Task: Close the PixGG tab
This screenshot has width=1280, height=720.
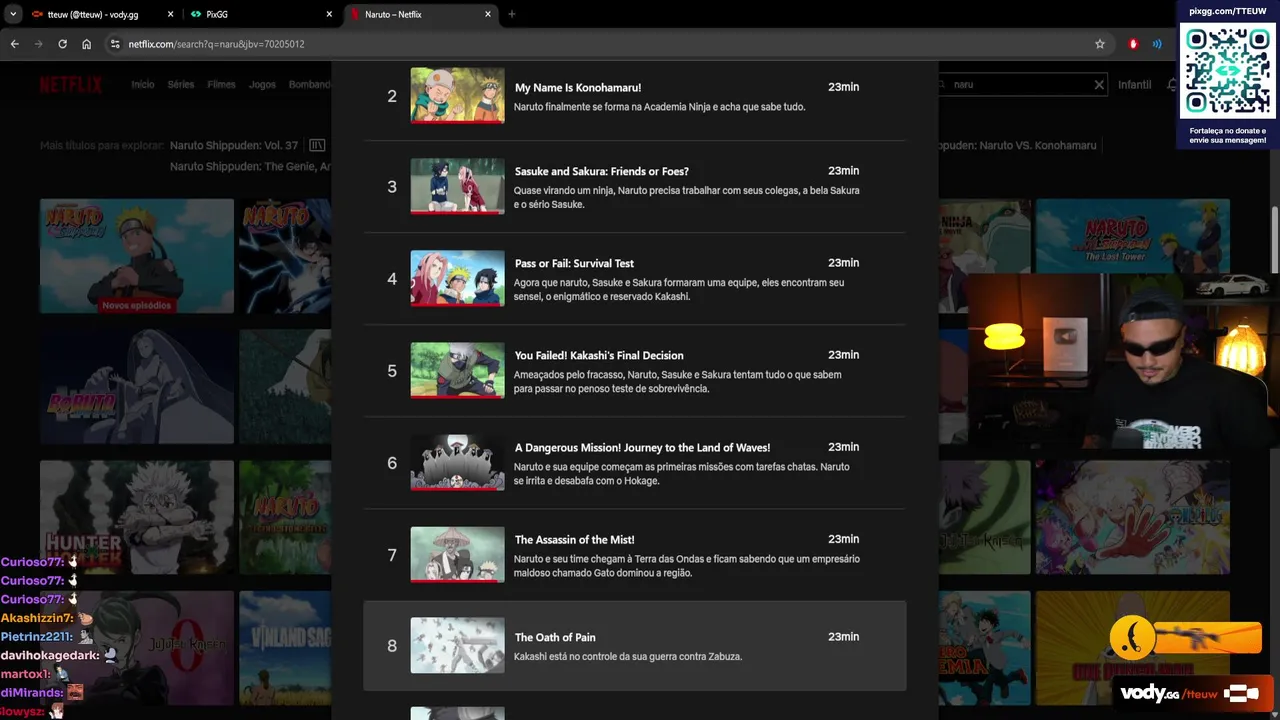Action: pyautogui.click(x=330, y=14)
